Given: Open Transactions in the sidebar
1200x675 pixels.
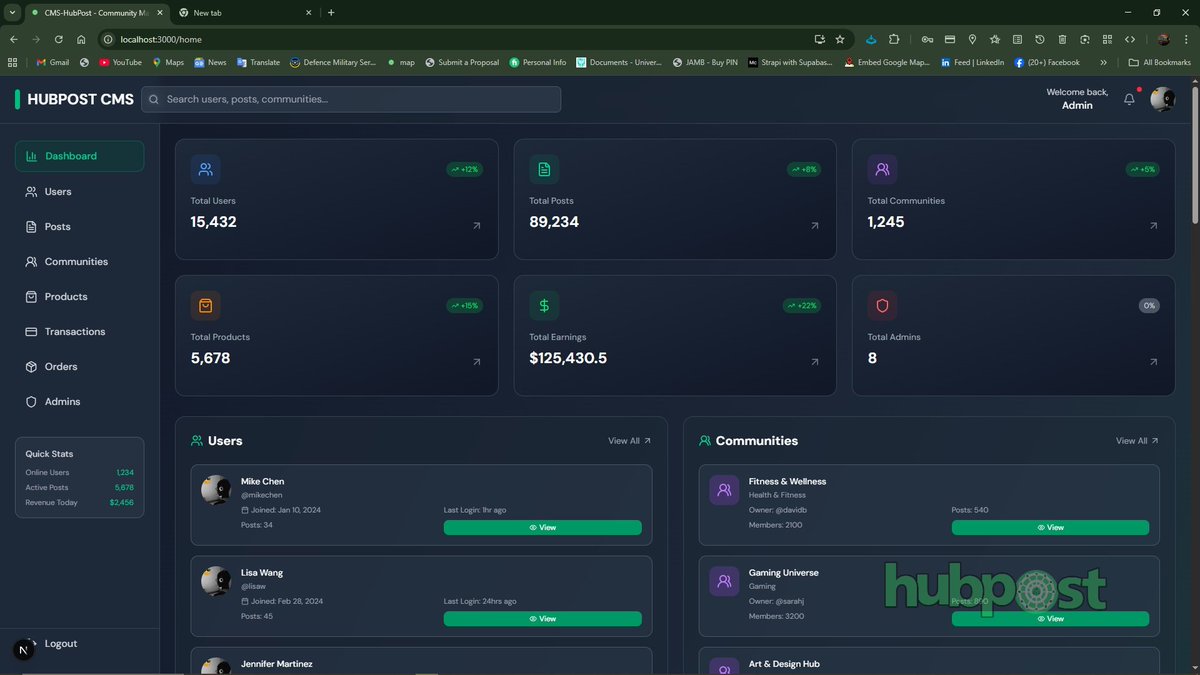Looking at the screenshot, I should (79, 331).
